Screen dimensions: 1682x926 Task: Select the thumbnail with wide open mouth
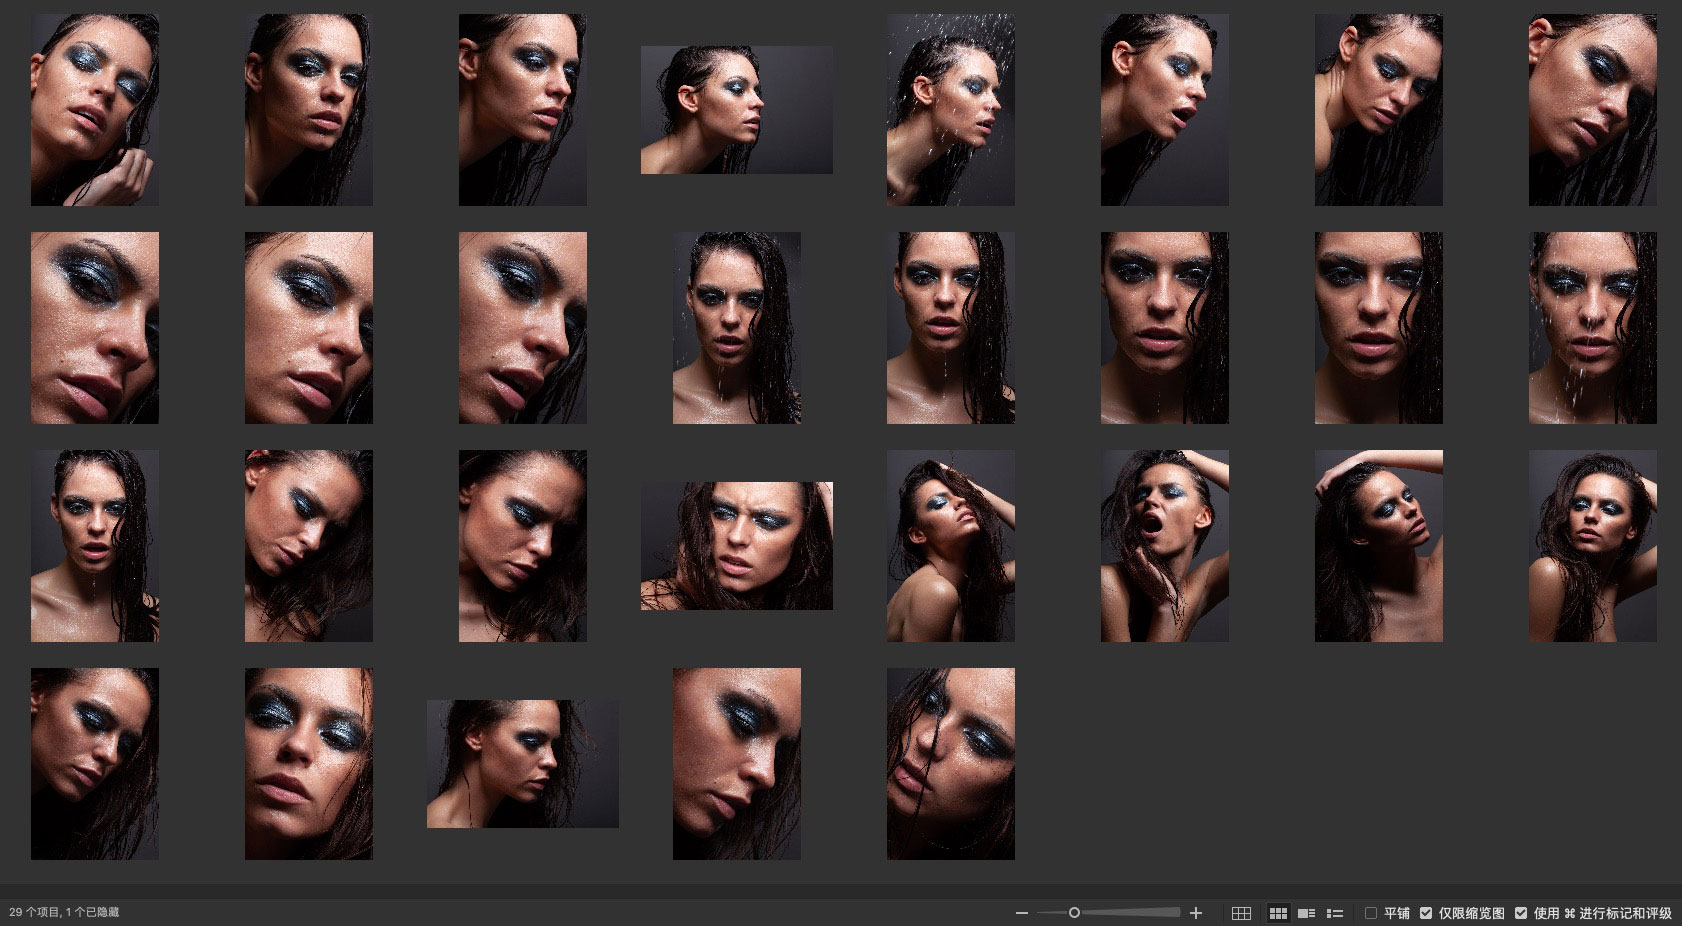(1164, 546)
